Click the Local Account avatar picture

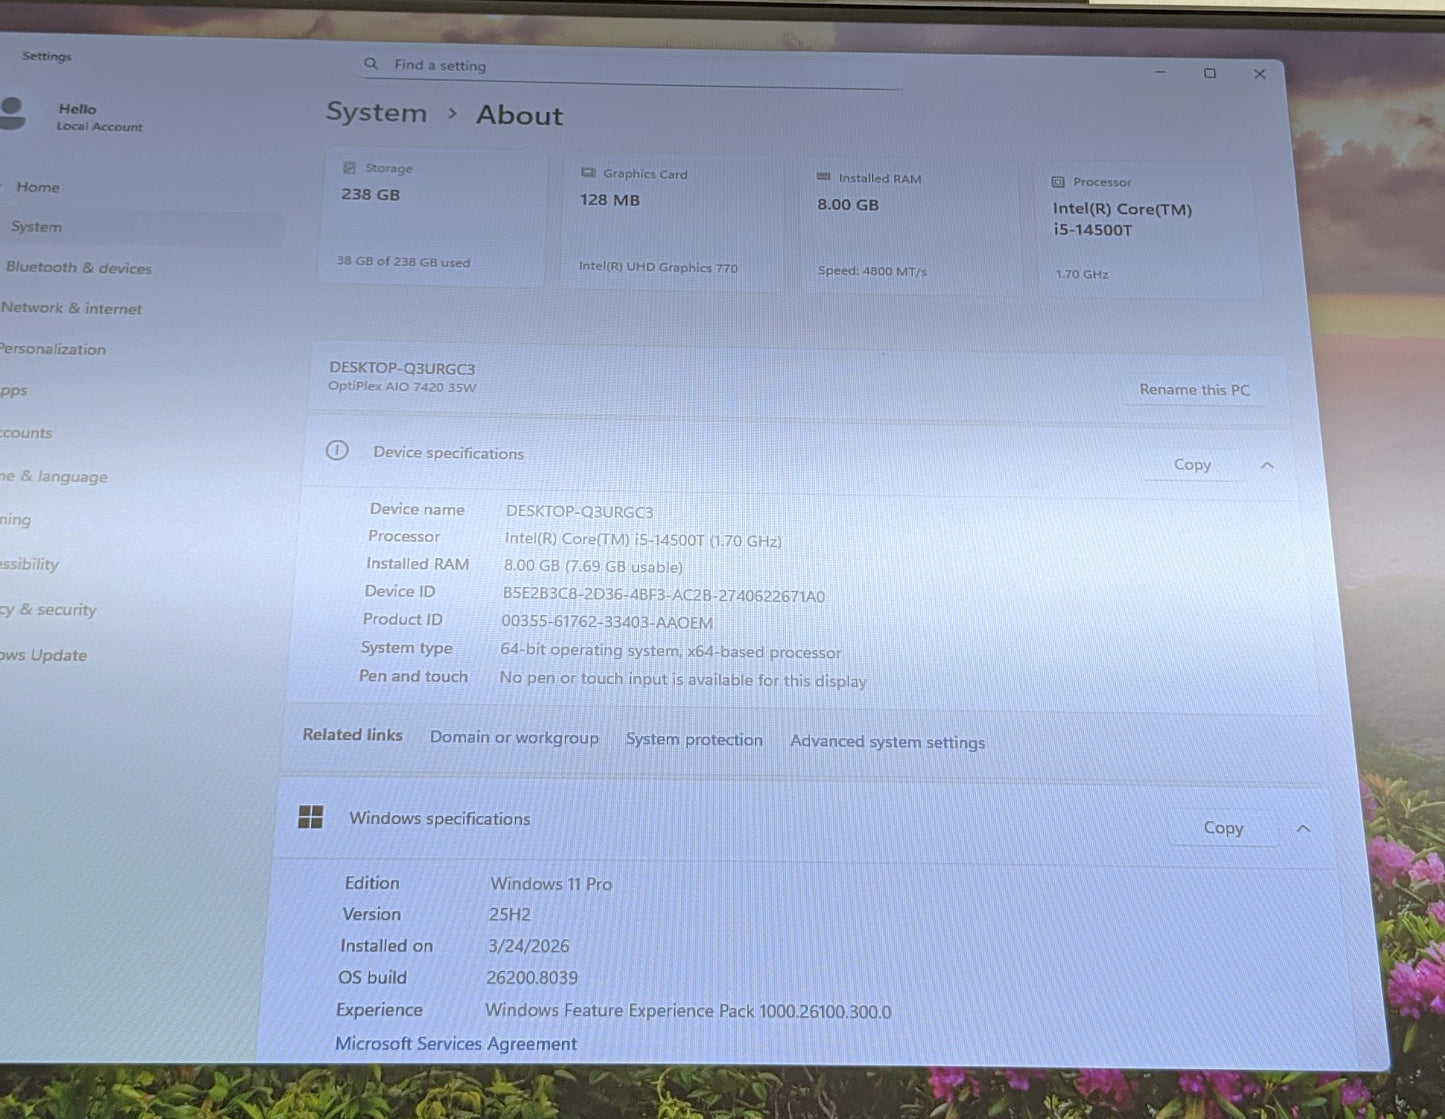pyautogui.click(x=12, y=113)
